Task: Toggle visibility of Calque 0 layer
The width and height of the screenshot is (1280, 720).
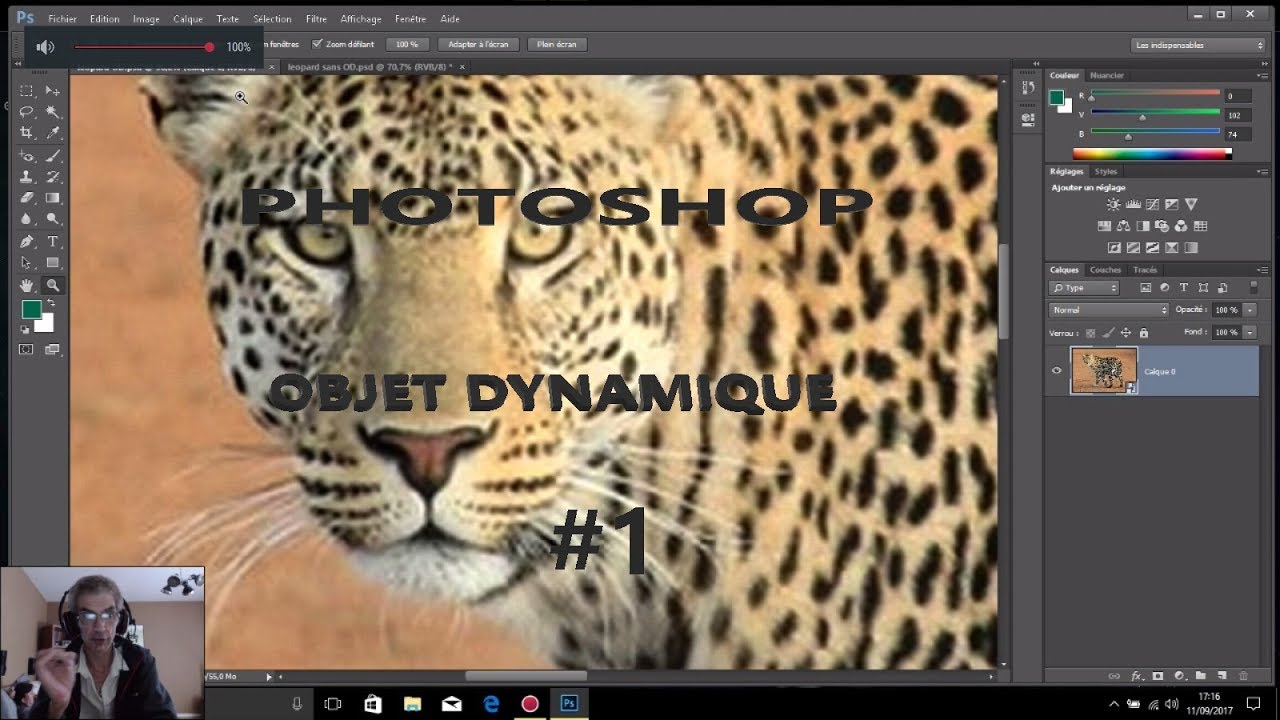Action: (1056, 371)
